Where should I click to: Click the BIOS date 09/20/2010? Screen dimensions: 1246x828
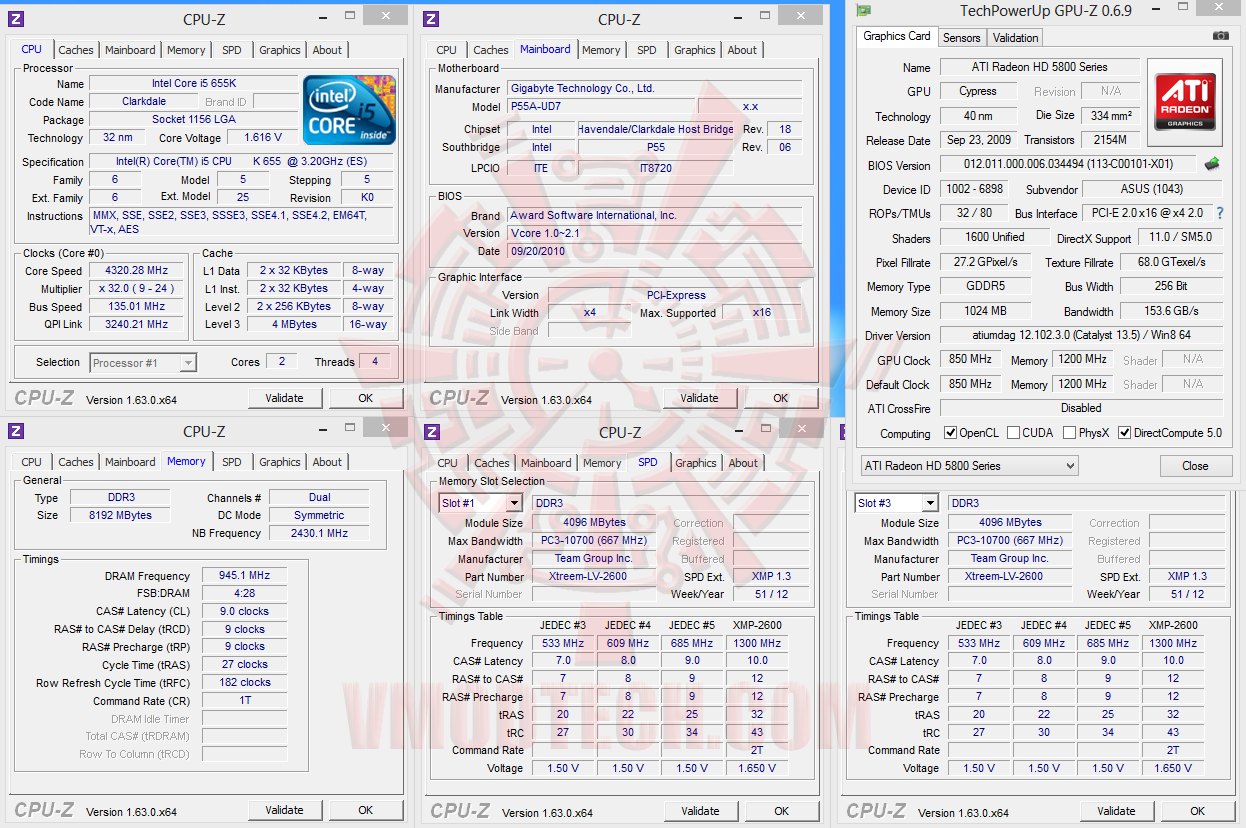655,251
